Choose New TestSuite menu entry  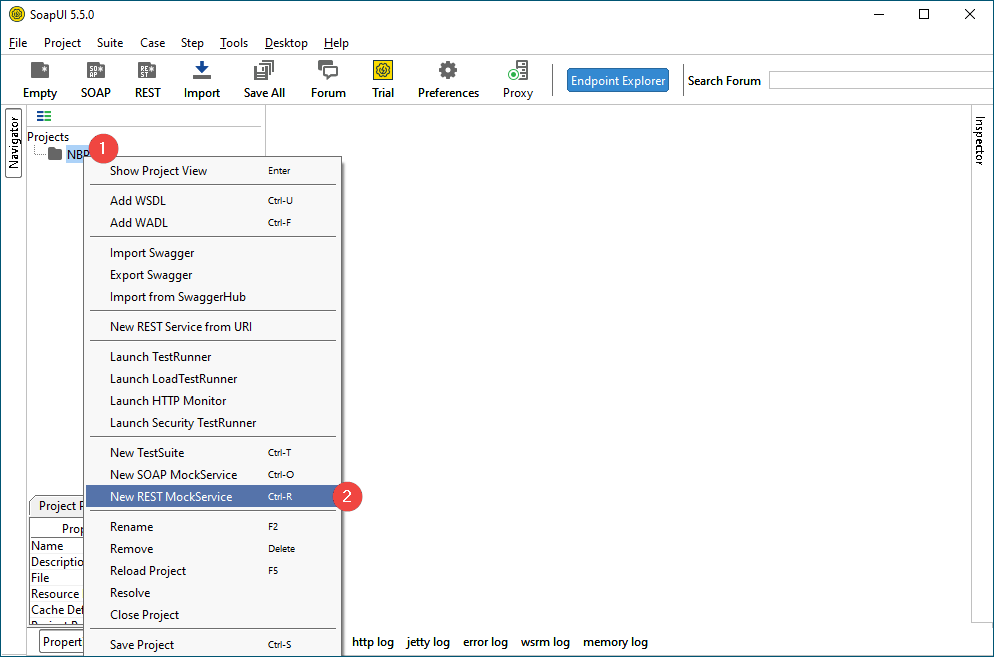pos(212,453)
